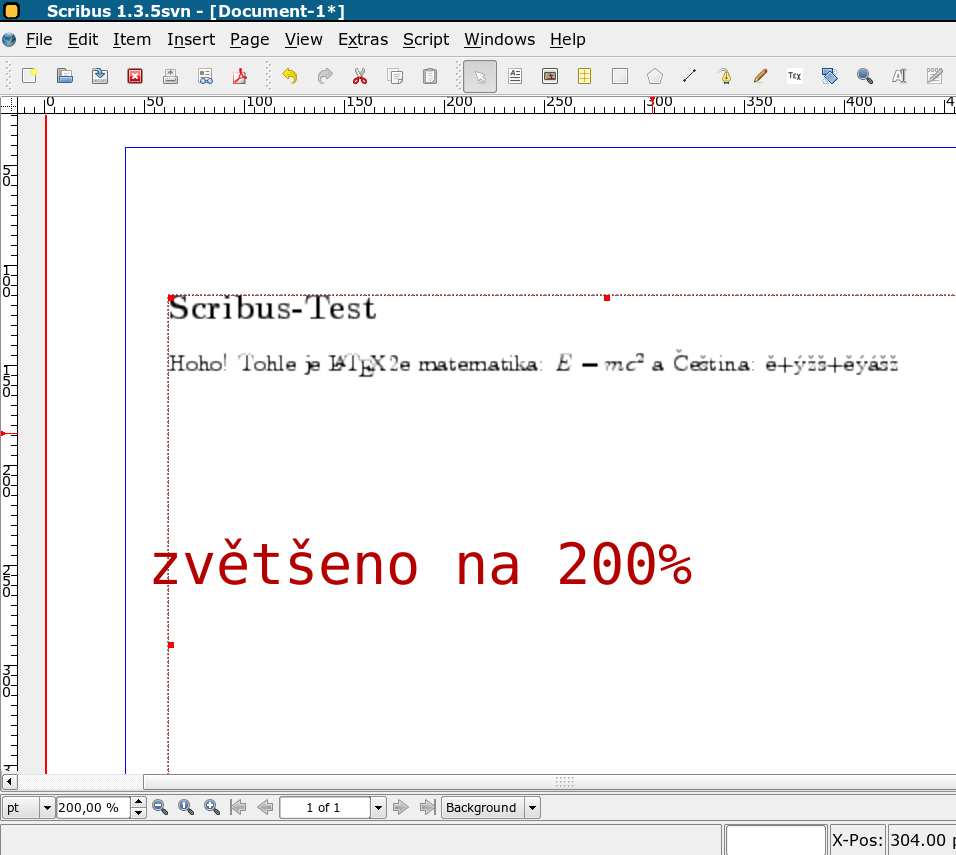Viewport: 956px width, 855px height.
Task: Open the Page menu
Action: (x=249, y=40)
